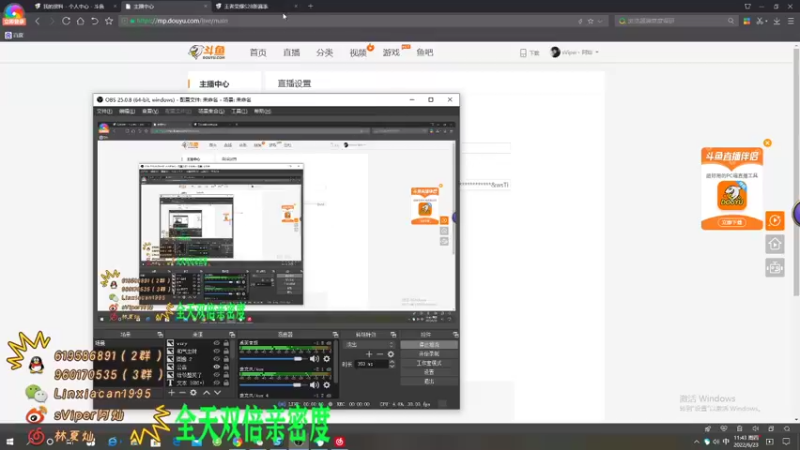This screenshot has height=450, width=800.
Task: Go back in the browser
Action: click(37, 21)
